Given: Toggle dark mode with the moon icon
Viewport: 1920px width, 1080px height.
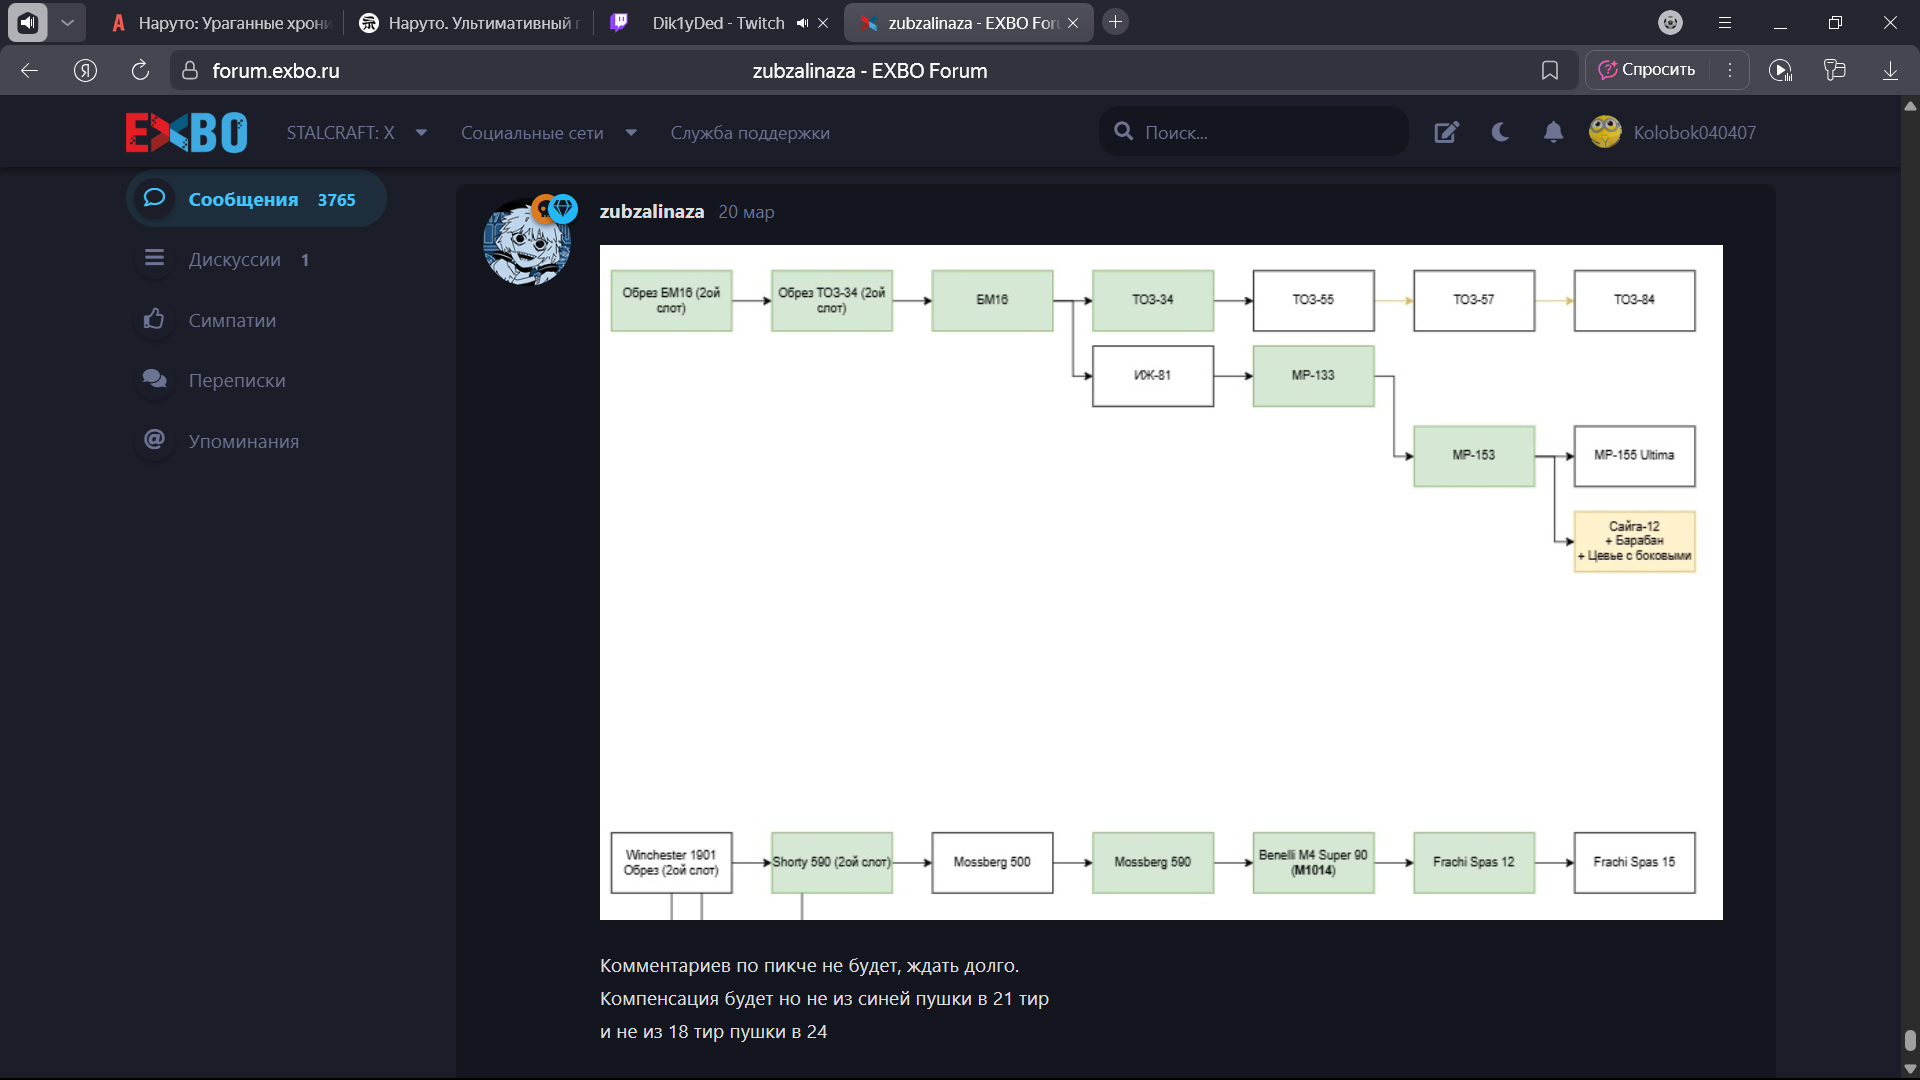Looking at the screenshot, I should [x=1500, y=132].
